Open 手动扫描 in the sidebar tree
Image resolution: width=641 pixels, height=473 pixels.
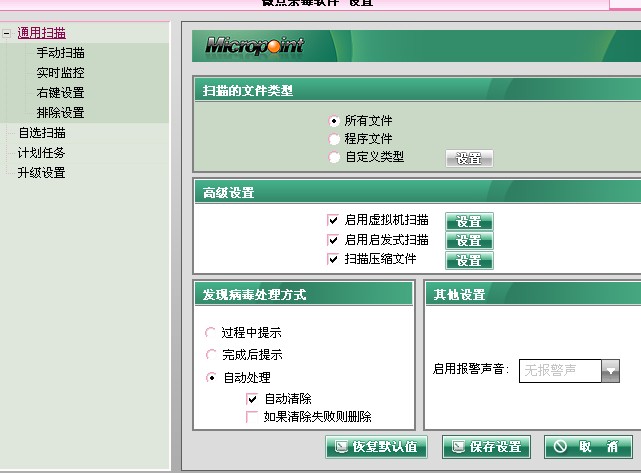(x=60, y=53)
